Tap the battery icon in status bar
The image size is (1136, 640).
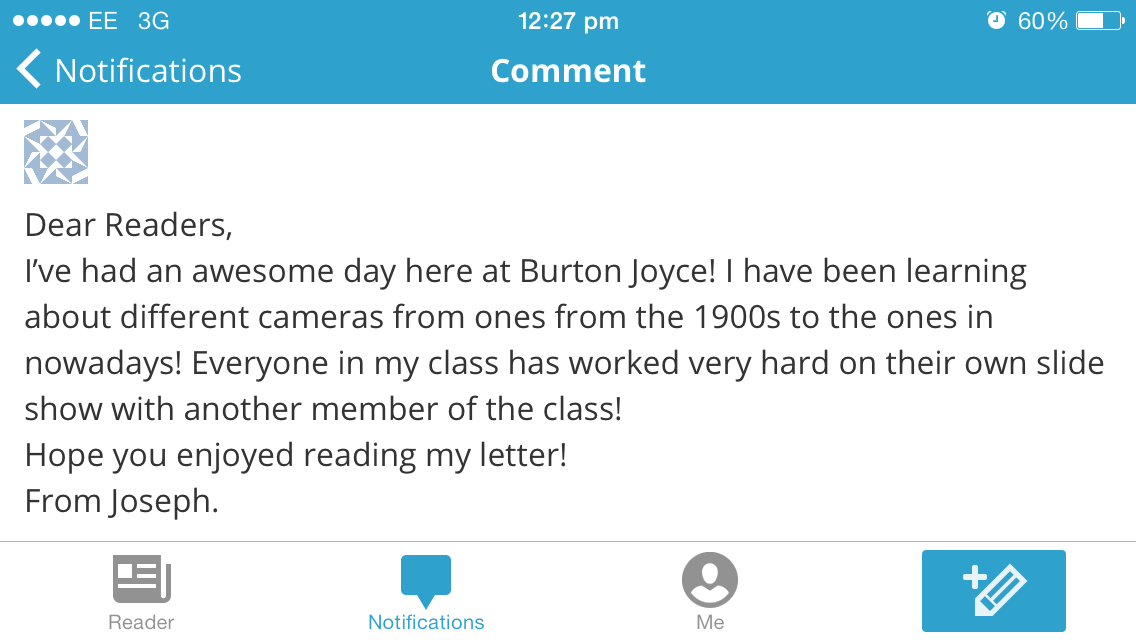coord(1100,20)
